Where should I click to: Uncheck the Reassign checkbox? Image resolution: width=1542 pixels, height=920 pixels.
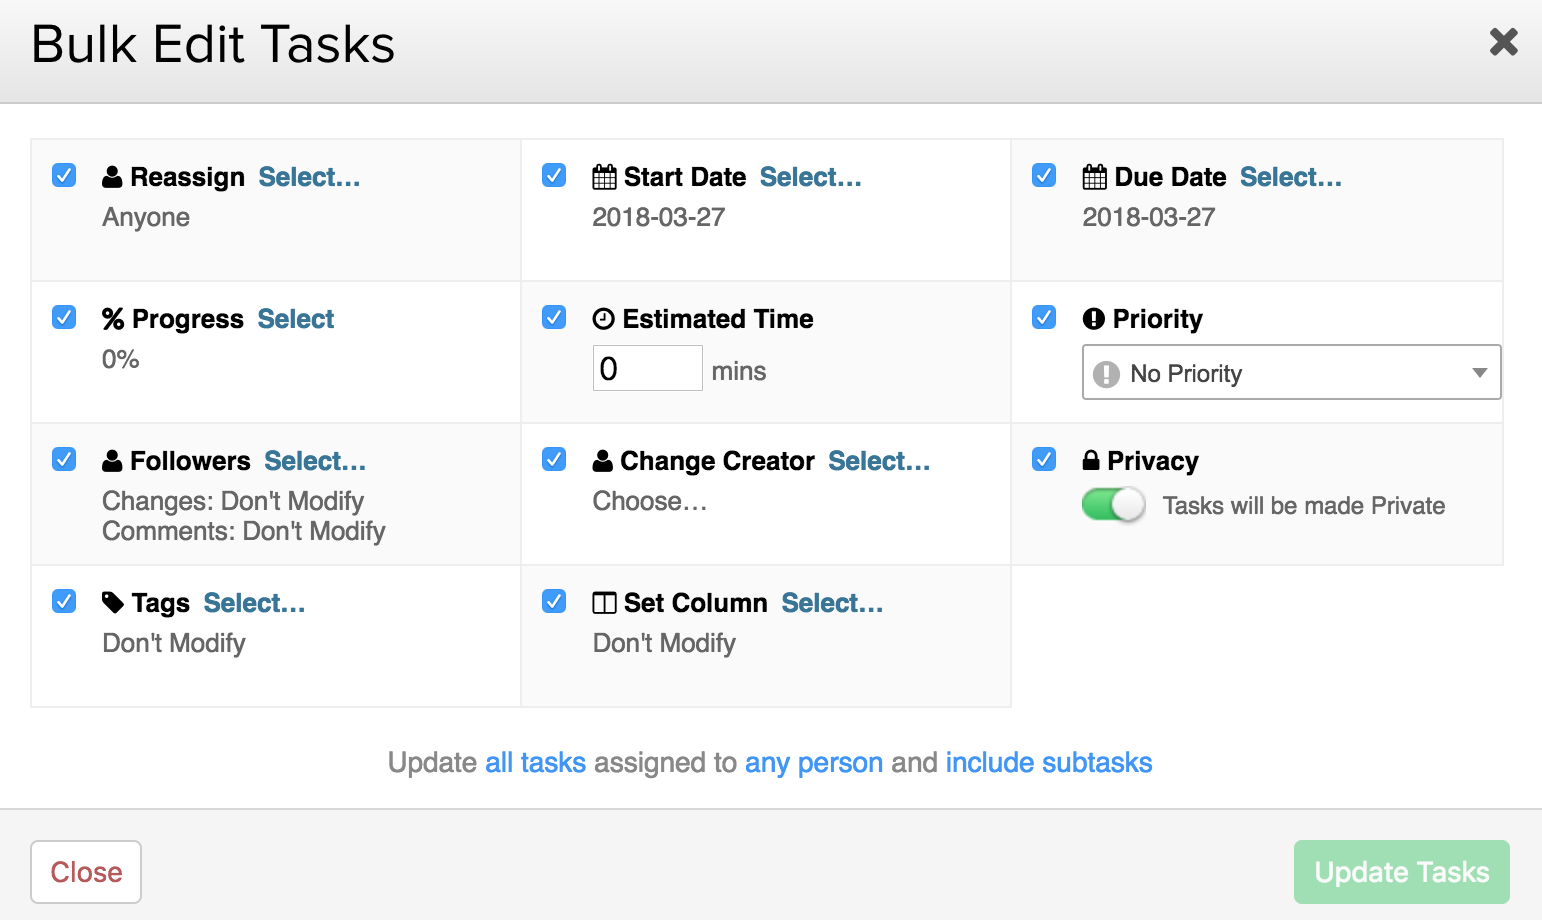click(x=64, y=176)
